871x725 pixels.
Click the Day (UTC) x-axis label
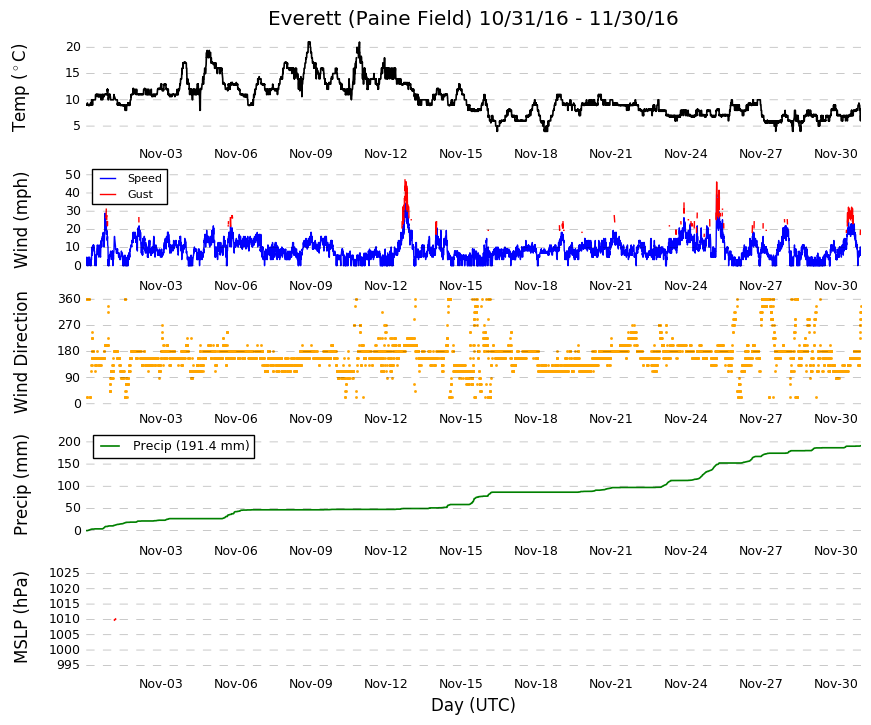tap(473, 705)
